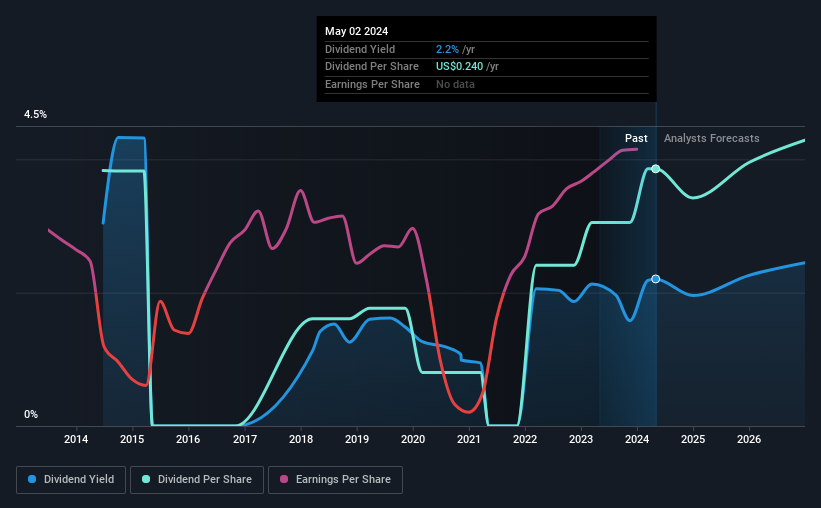The width and height of the screenshot is (821, 508).
Task: Click the tooltip's Dividend Yield row label
Action: click(360, 49)
